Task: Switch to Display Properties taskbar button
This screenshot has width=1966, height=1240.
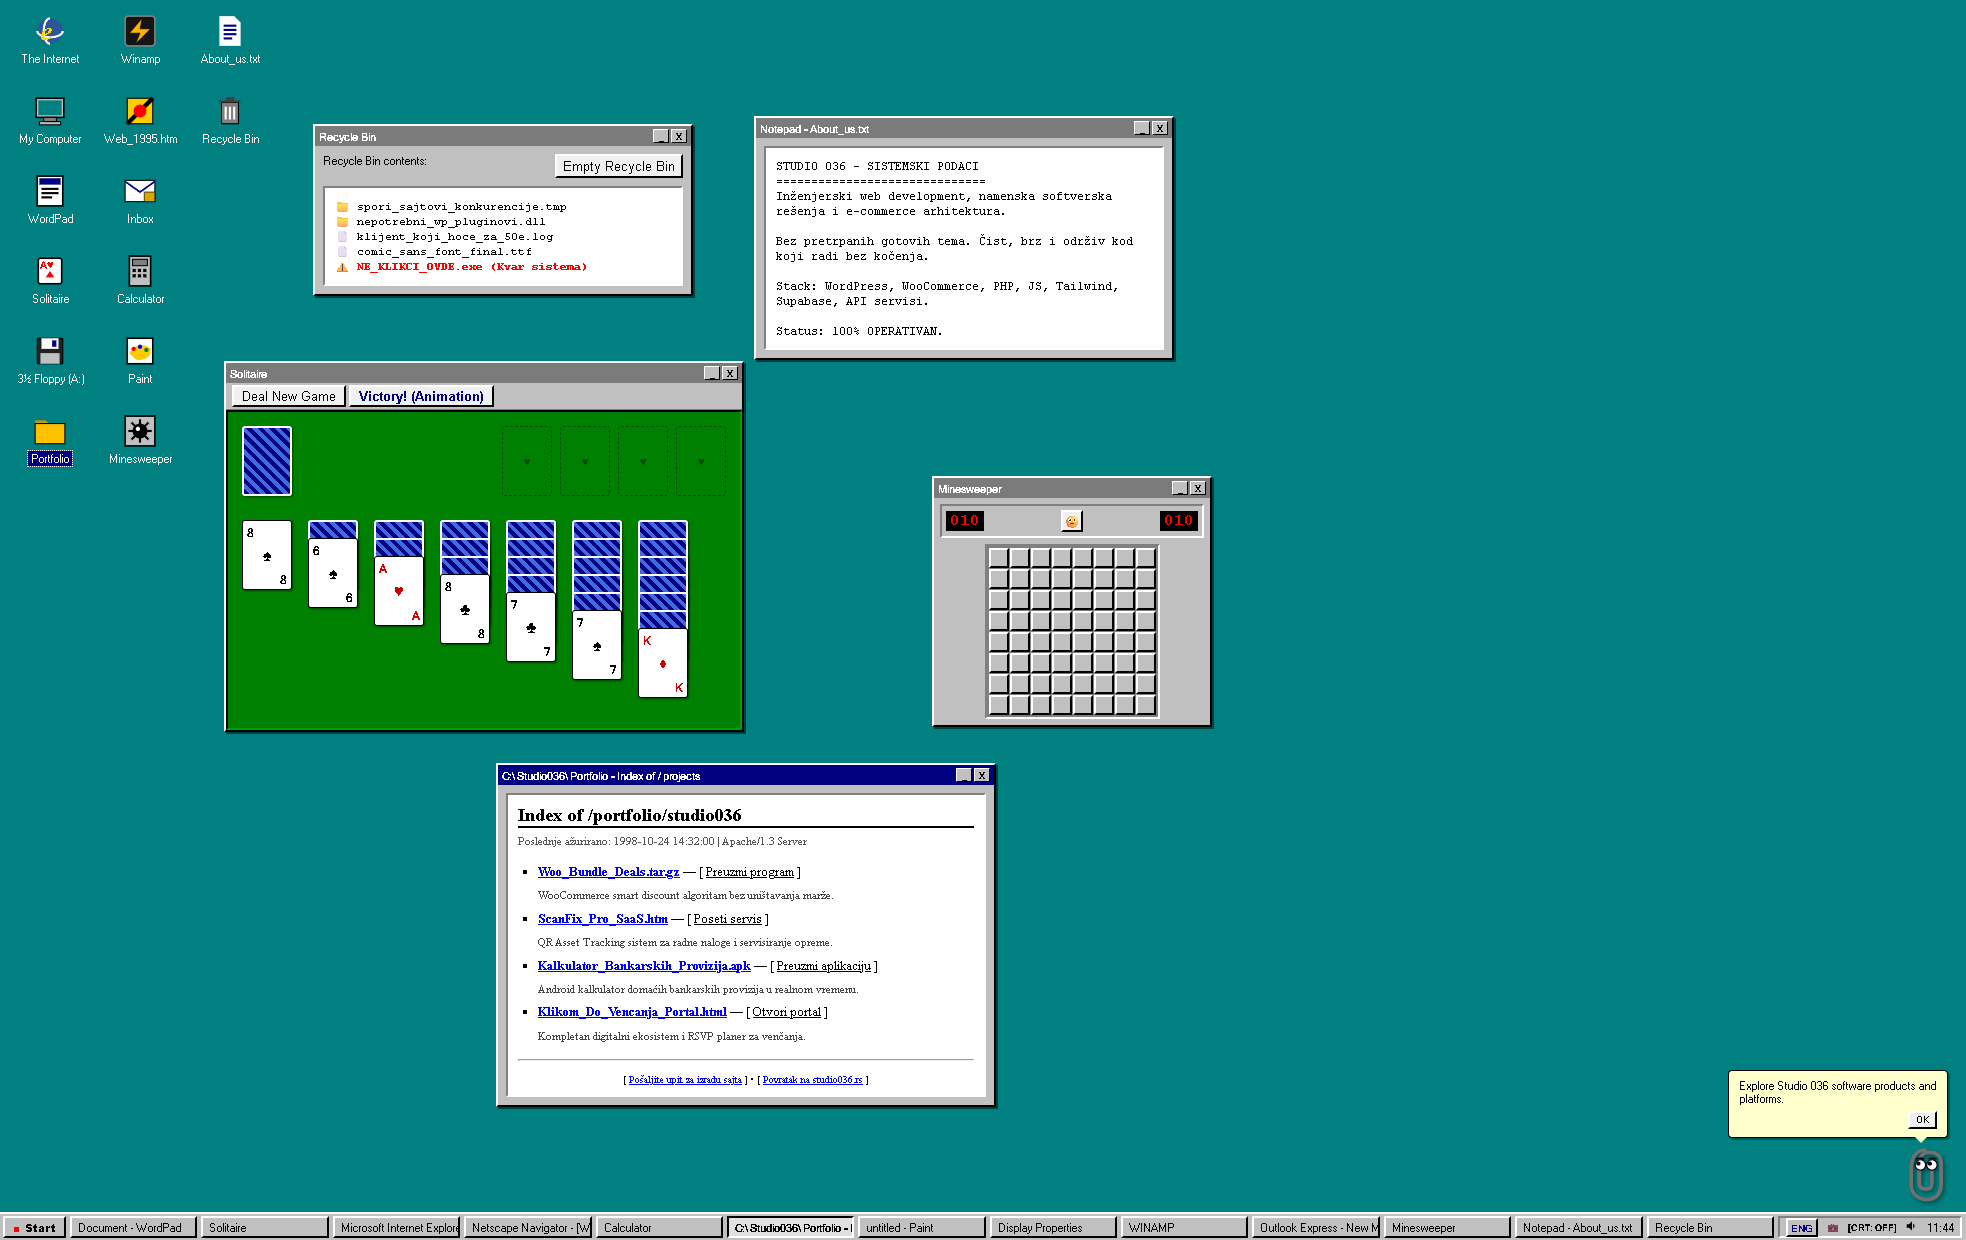Action: pyautogui.click(x=1052, y=1228)
